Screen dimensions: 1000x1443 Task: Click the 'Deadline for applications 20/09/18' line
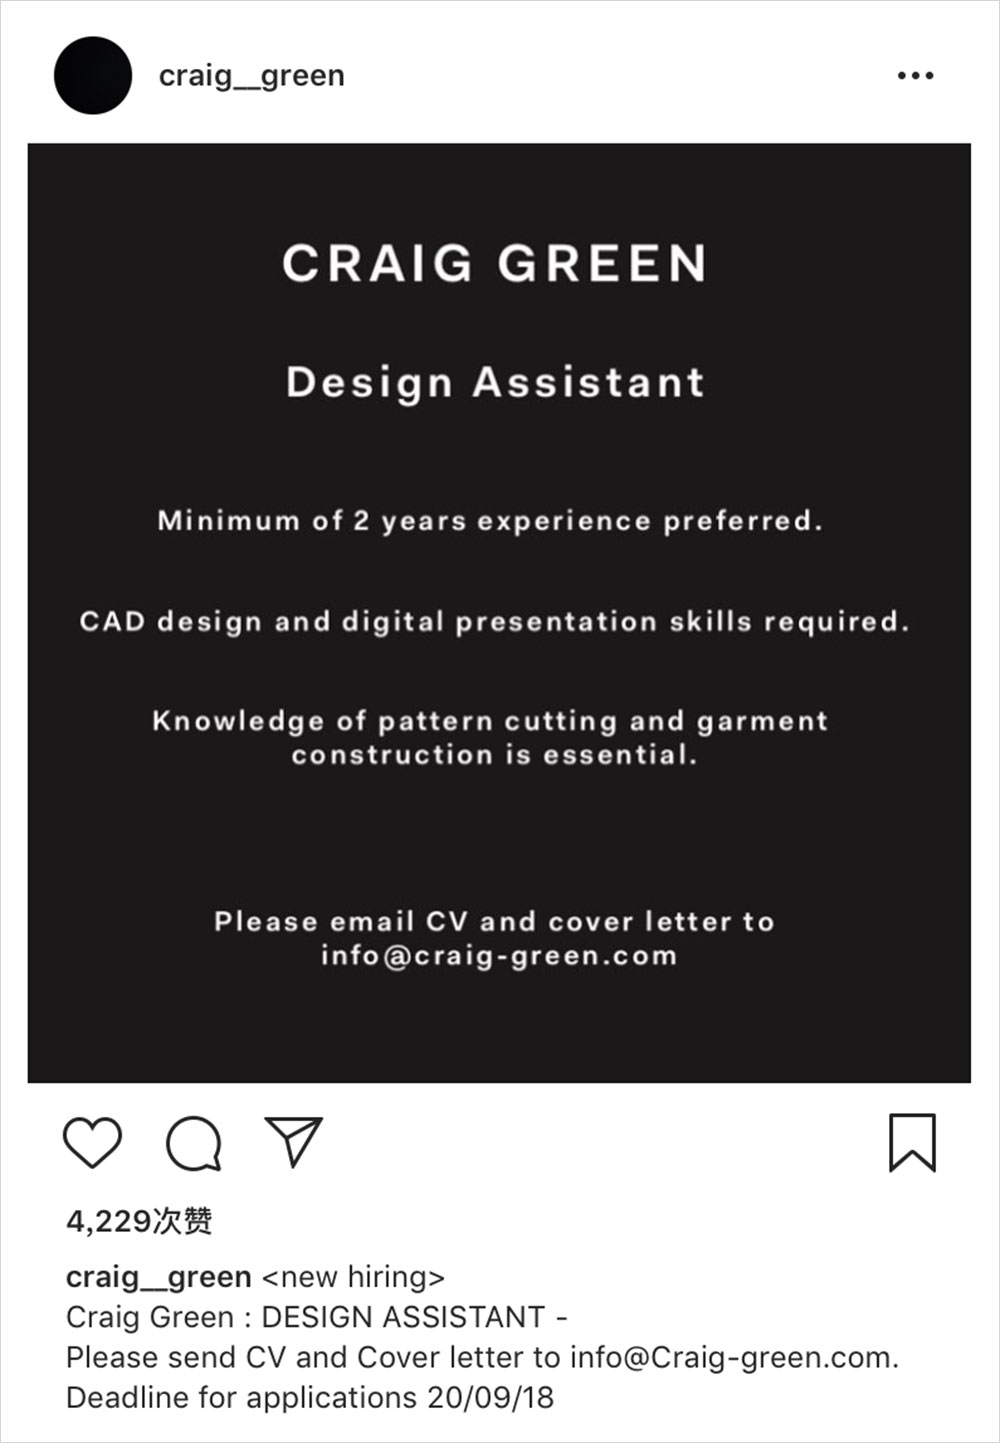click(x=310, y=1397)
